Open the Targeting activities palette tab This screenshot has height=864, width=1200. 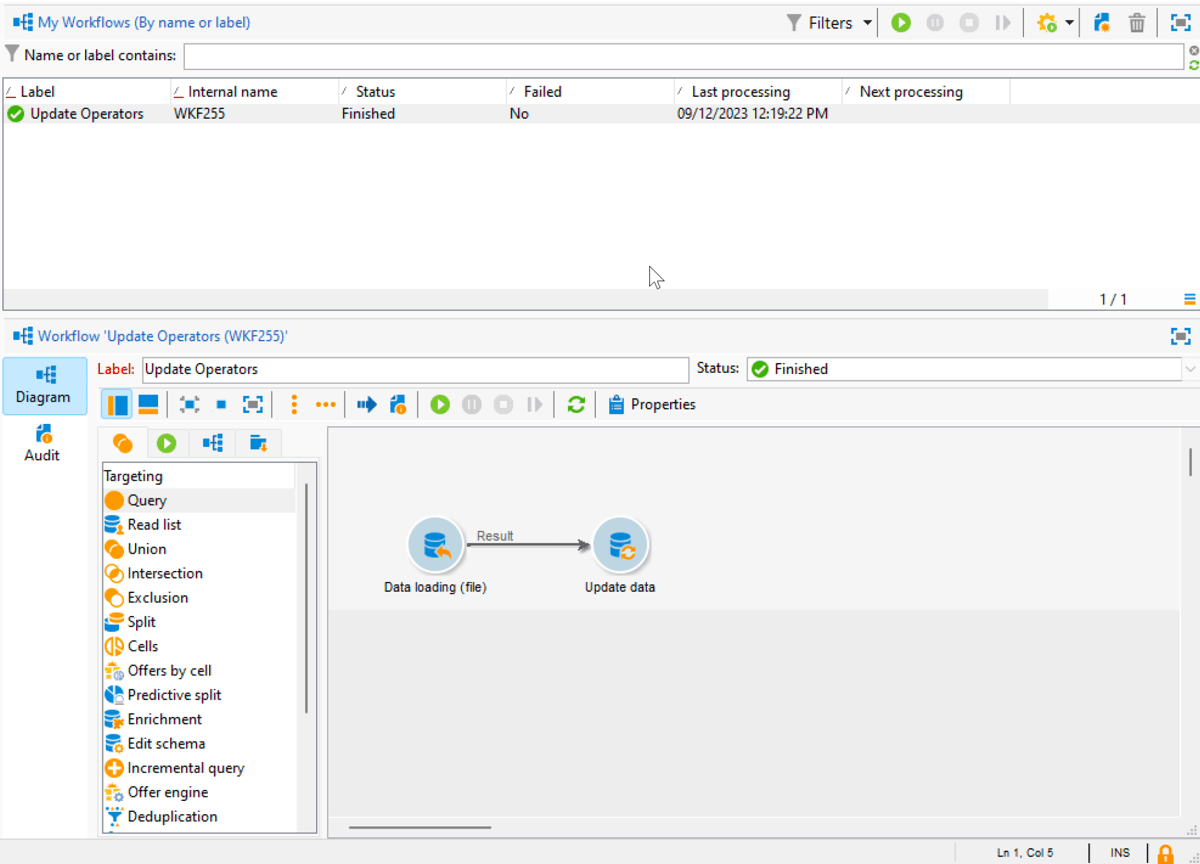(123, 443)
